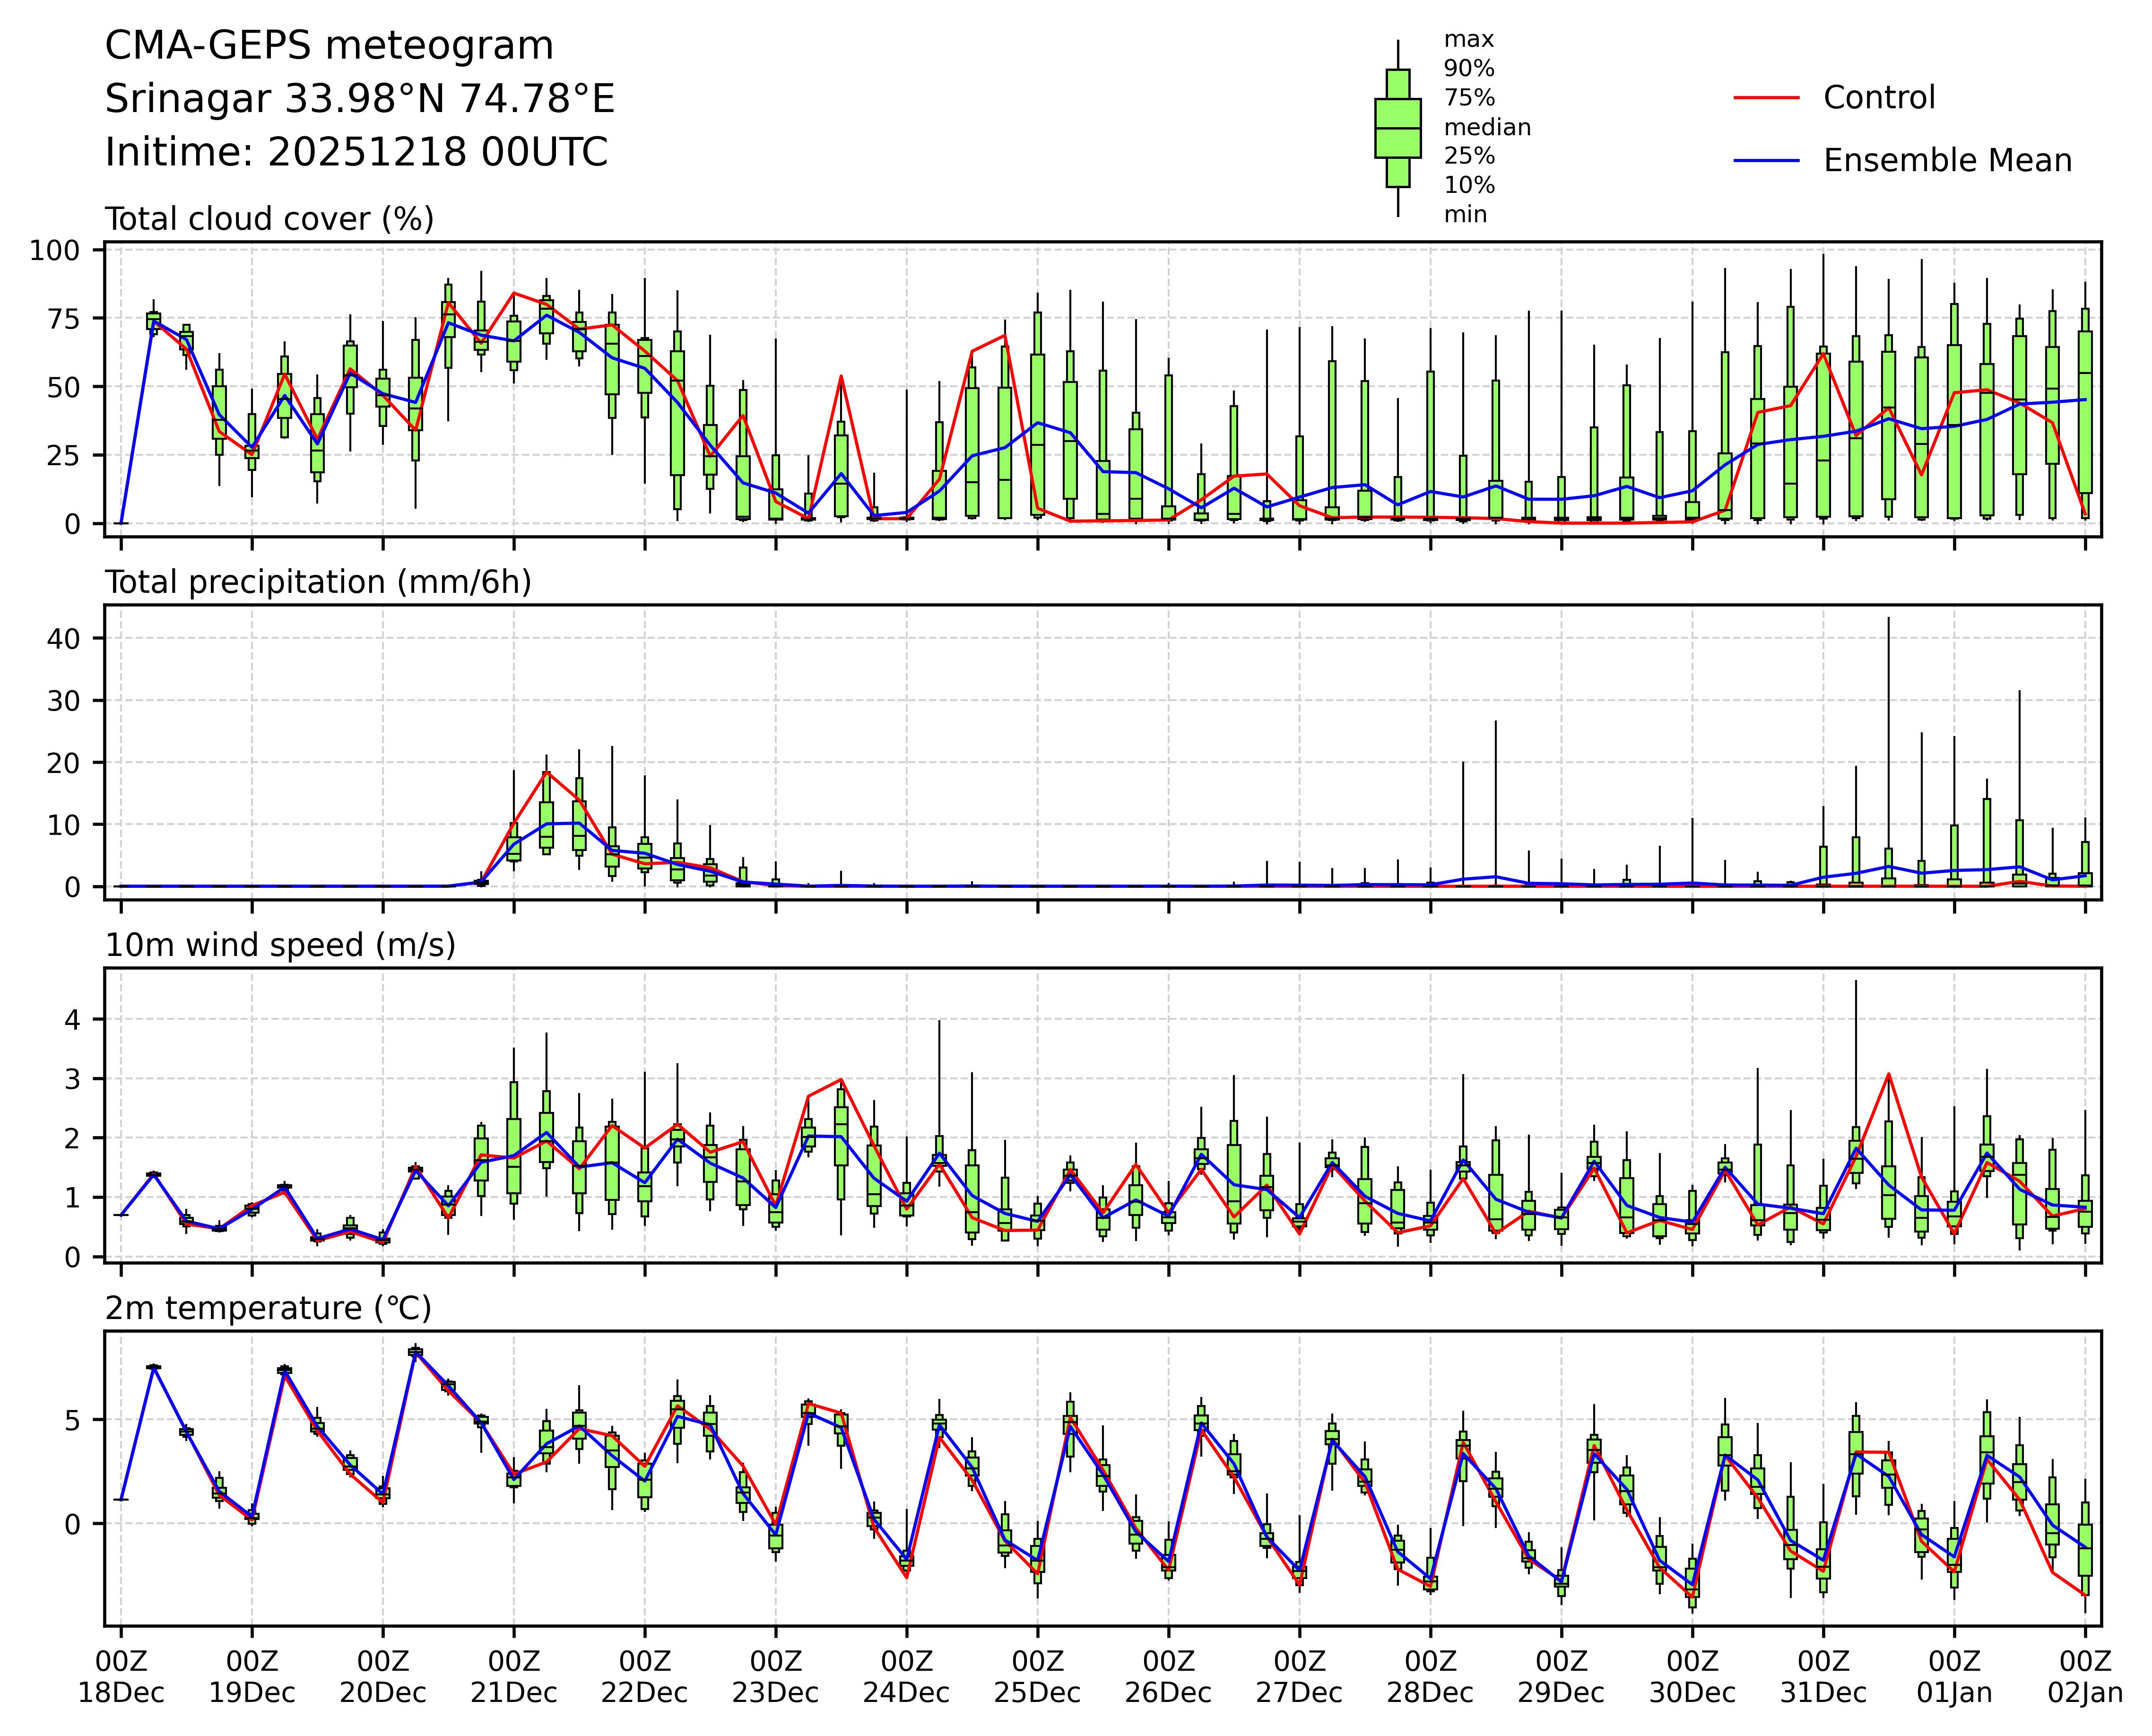
Task: Click the Total precipitation panel title
Action: [318, 582]
